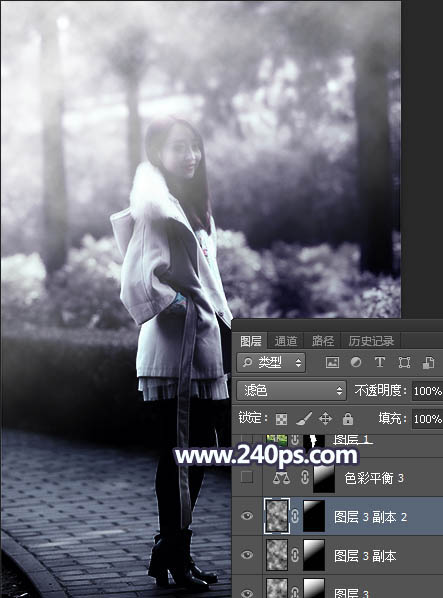Select 图层 1 layer mask thumbnail
This screenshot has height=598, width=443.
[x=314, y=441]
